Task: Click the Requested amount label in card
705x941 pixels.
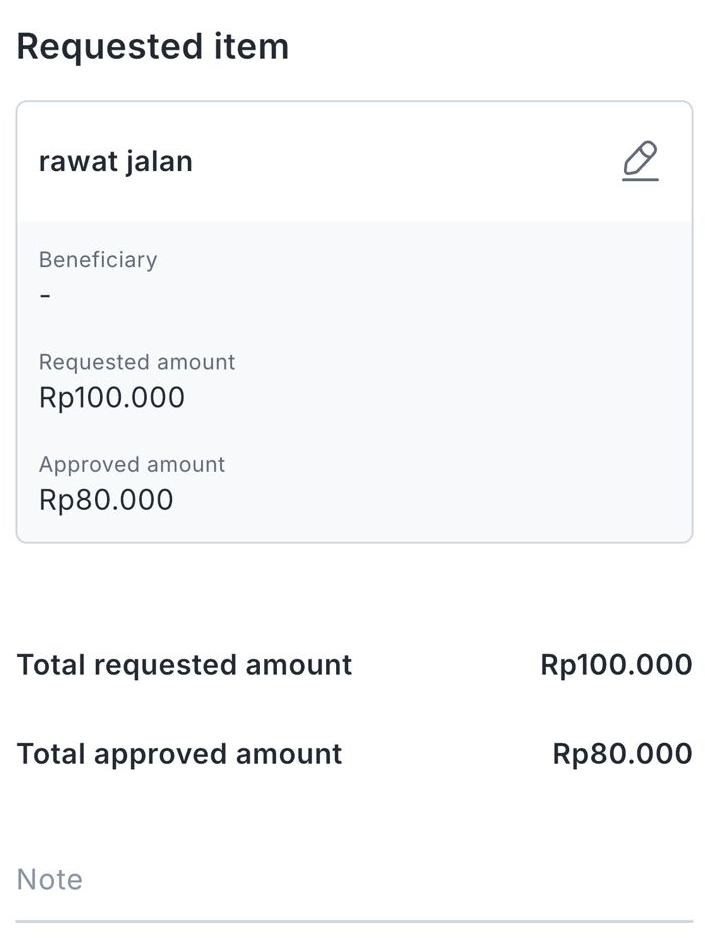Action: click(137, 362)
